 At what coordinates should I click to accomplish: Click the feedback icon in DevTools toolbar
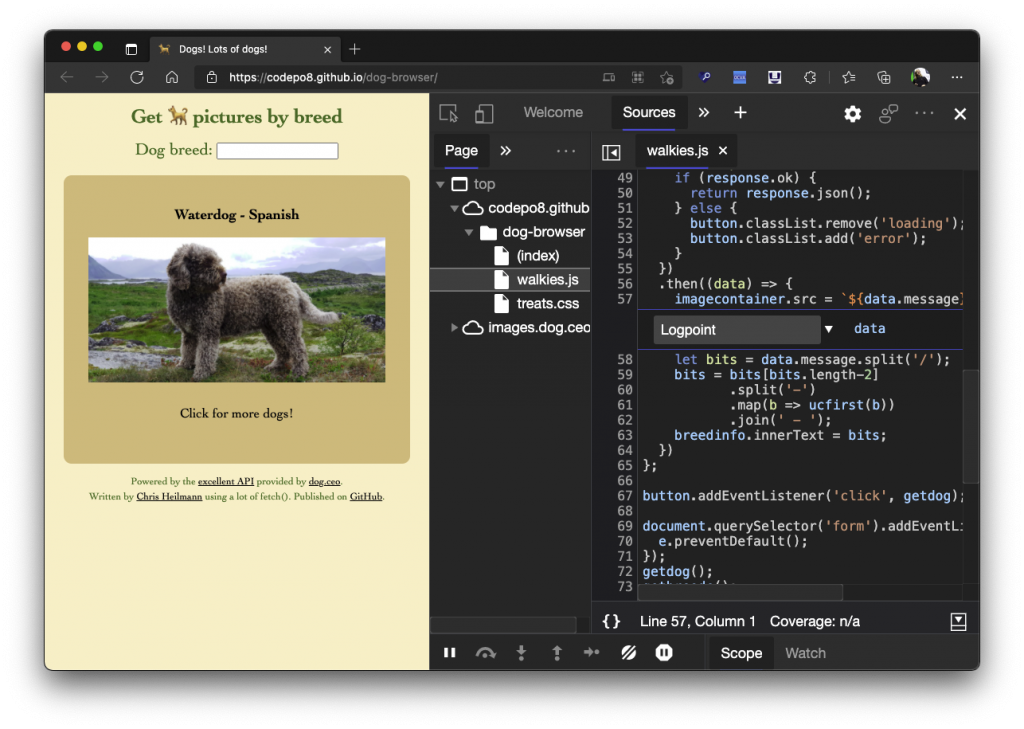click(x=888, y=114)
